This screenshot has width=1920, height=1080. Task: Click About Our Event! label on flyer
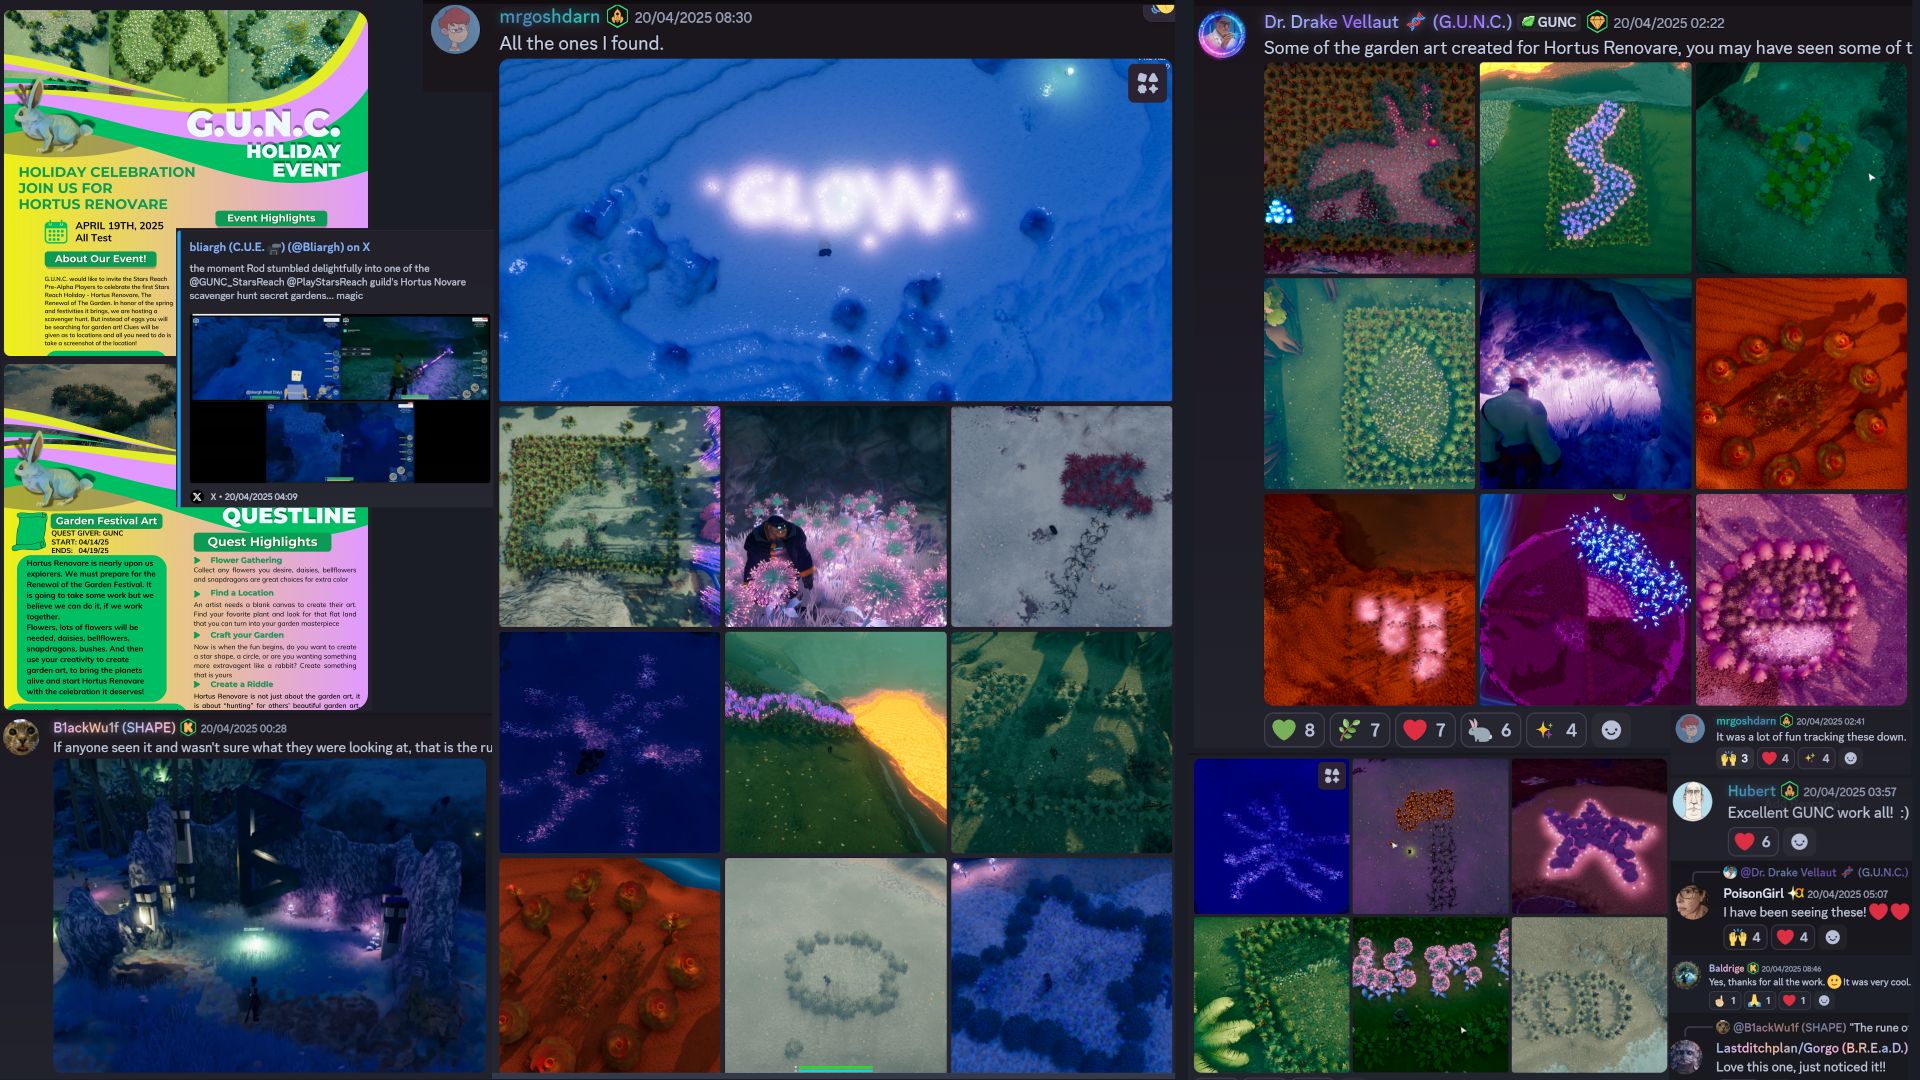[x=100, y=258]
